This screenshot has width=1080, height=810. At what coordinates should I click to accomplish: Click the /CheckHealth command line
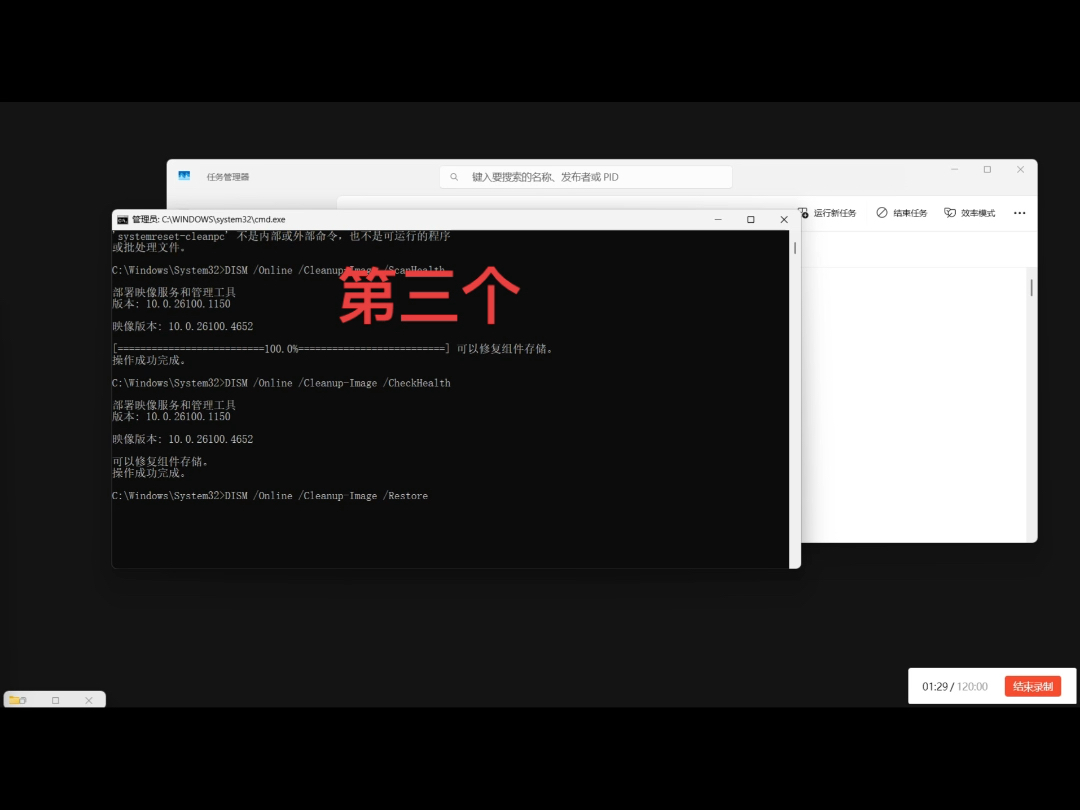pos(281,383)
